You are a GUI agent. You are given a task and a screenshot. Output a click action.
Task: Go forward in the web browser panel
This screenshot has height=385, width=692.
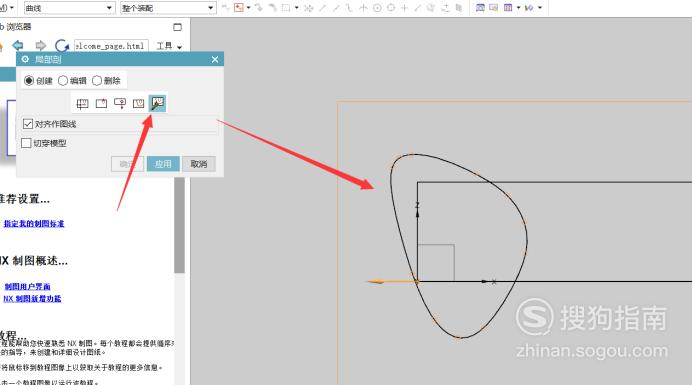41,45
